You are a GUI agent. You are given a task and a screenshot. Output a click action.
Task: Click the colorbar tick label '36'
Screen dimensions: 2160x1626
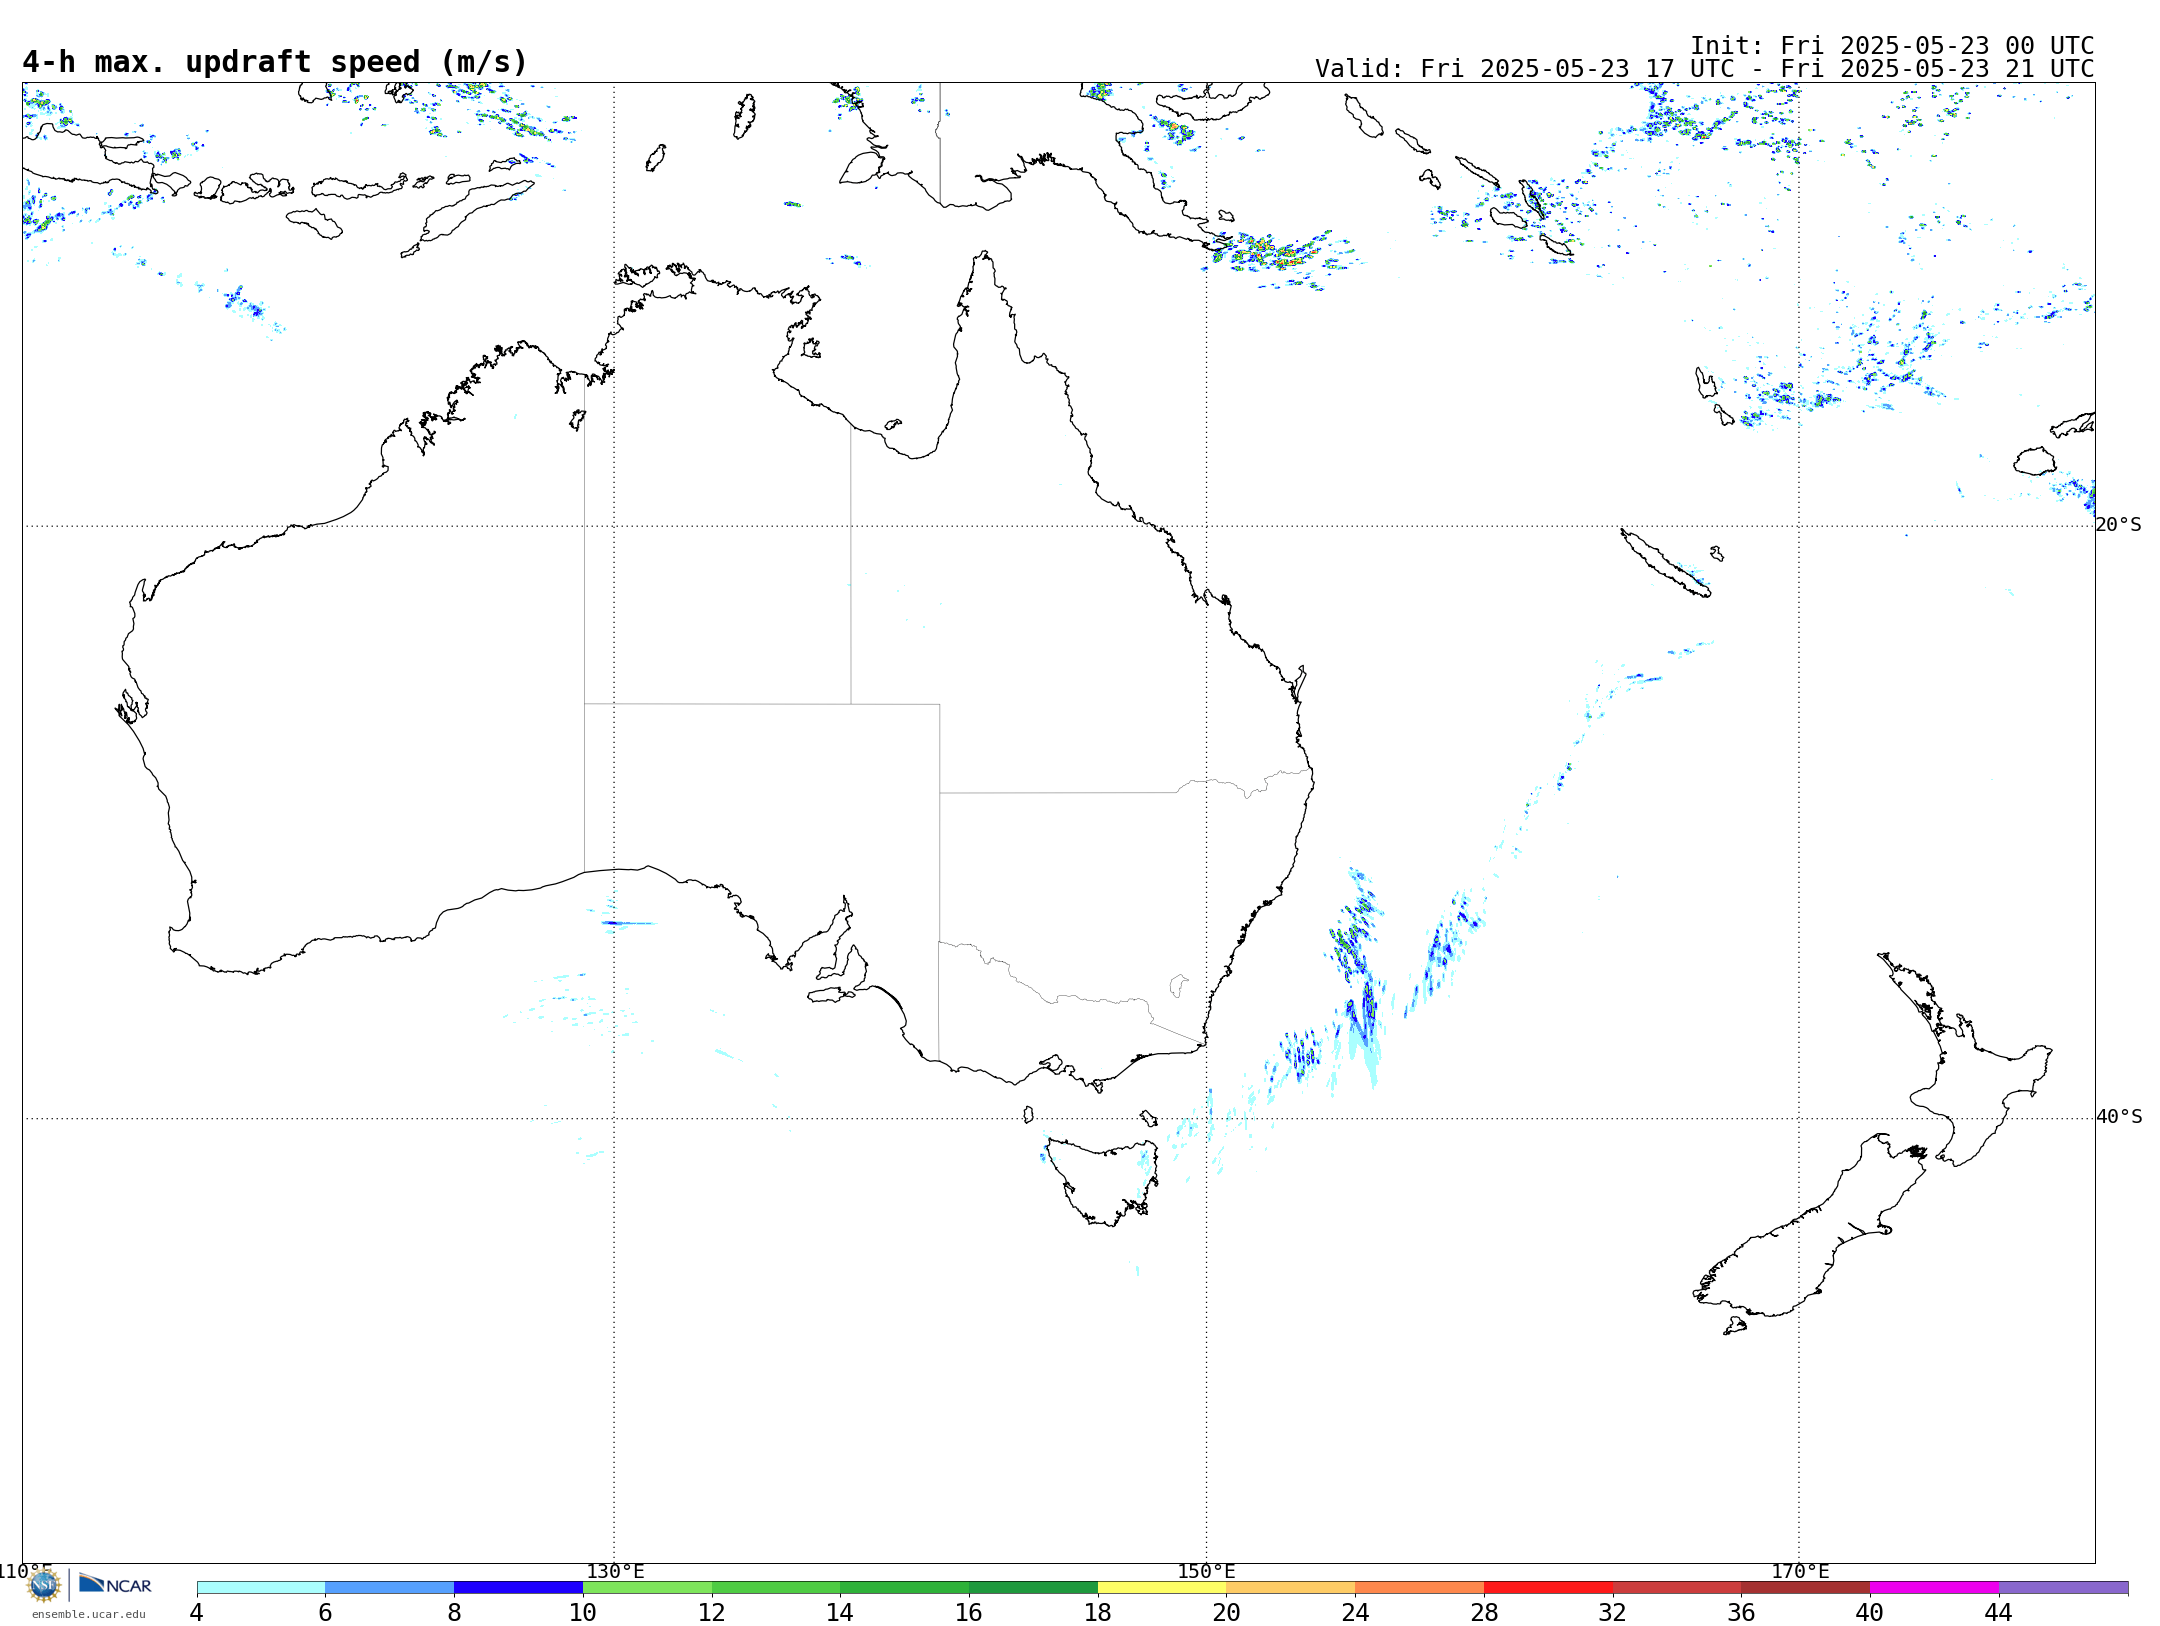coord(1742,1612)
